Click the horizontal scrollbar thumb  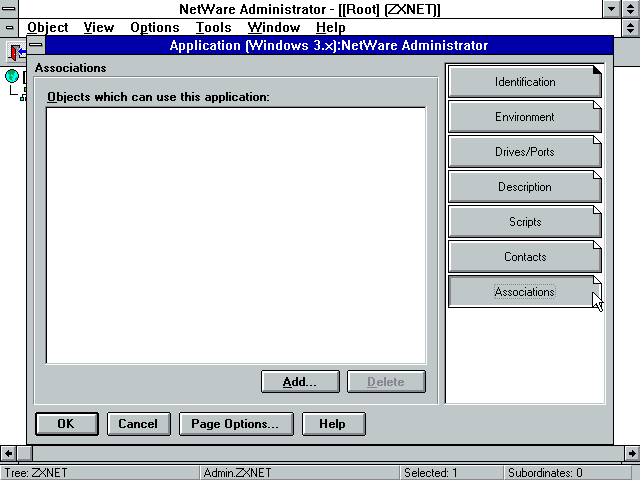24,453
